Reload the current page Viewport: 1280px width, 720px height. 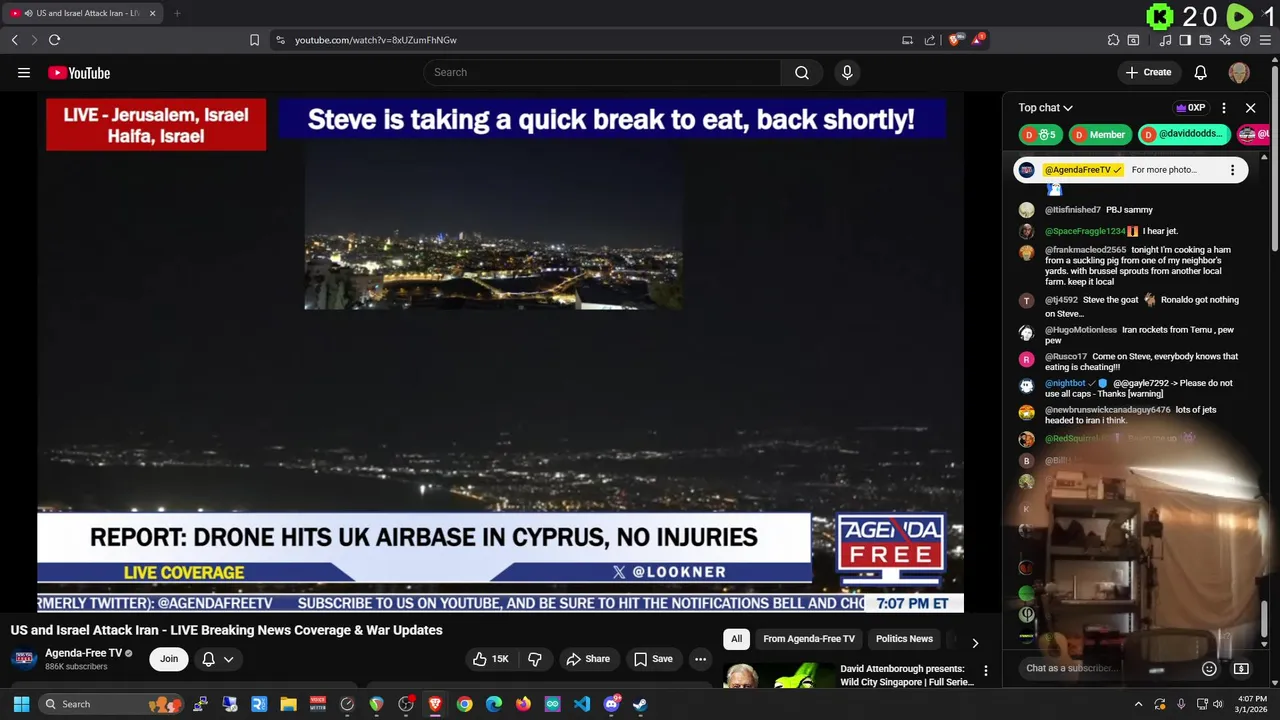(54, 40)
